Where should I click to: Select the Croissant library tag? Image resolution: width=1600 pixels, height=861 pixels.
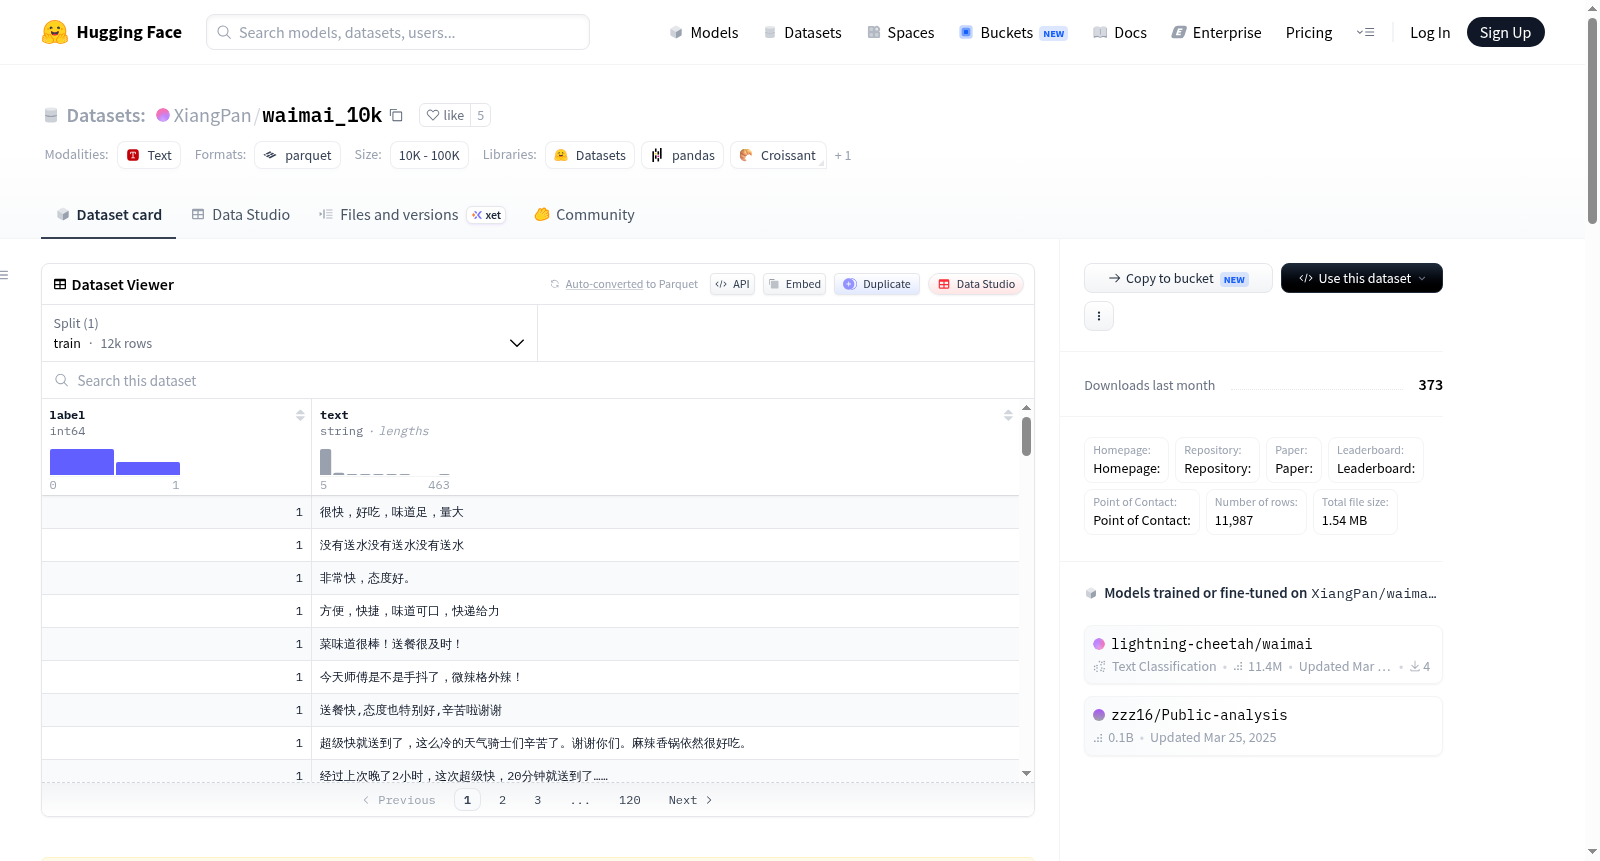coord(778,155)
